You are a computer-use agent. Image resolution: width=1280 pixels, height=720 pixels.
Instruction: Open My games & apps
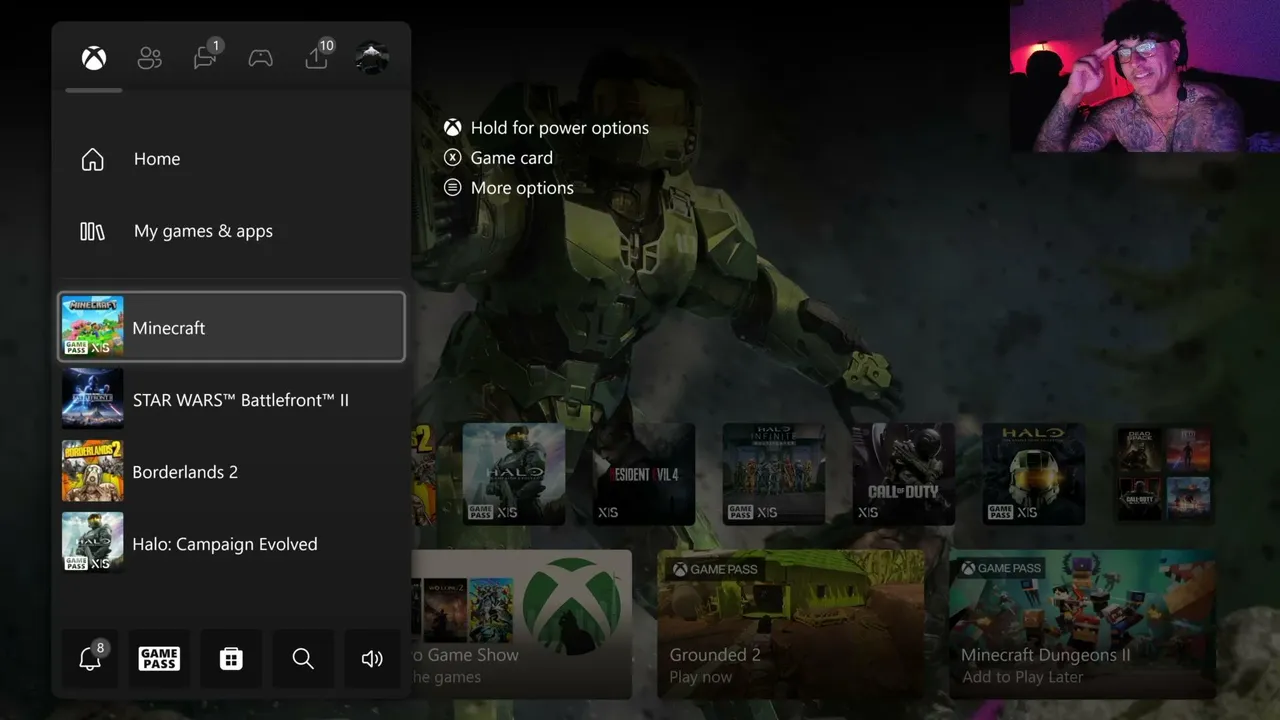coord(232,231)
